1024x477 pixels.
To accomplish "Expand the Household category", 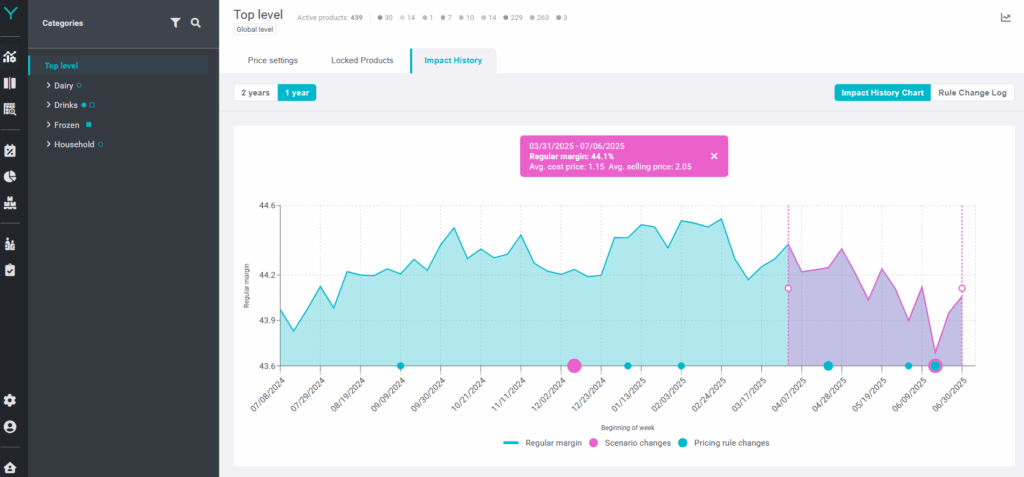I will tap(48, 145).
